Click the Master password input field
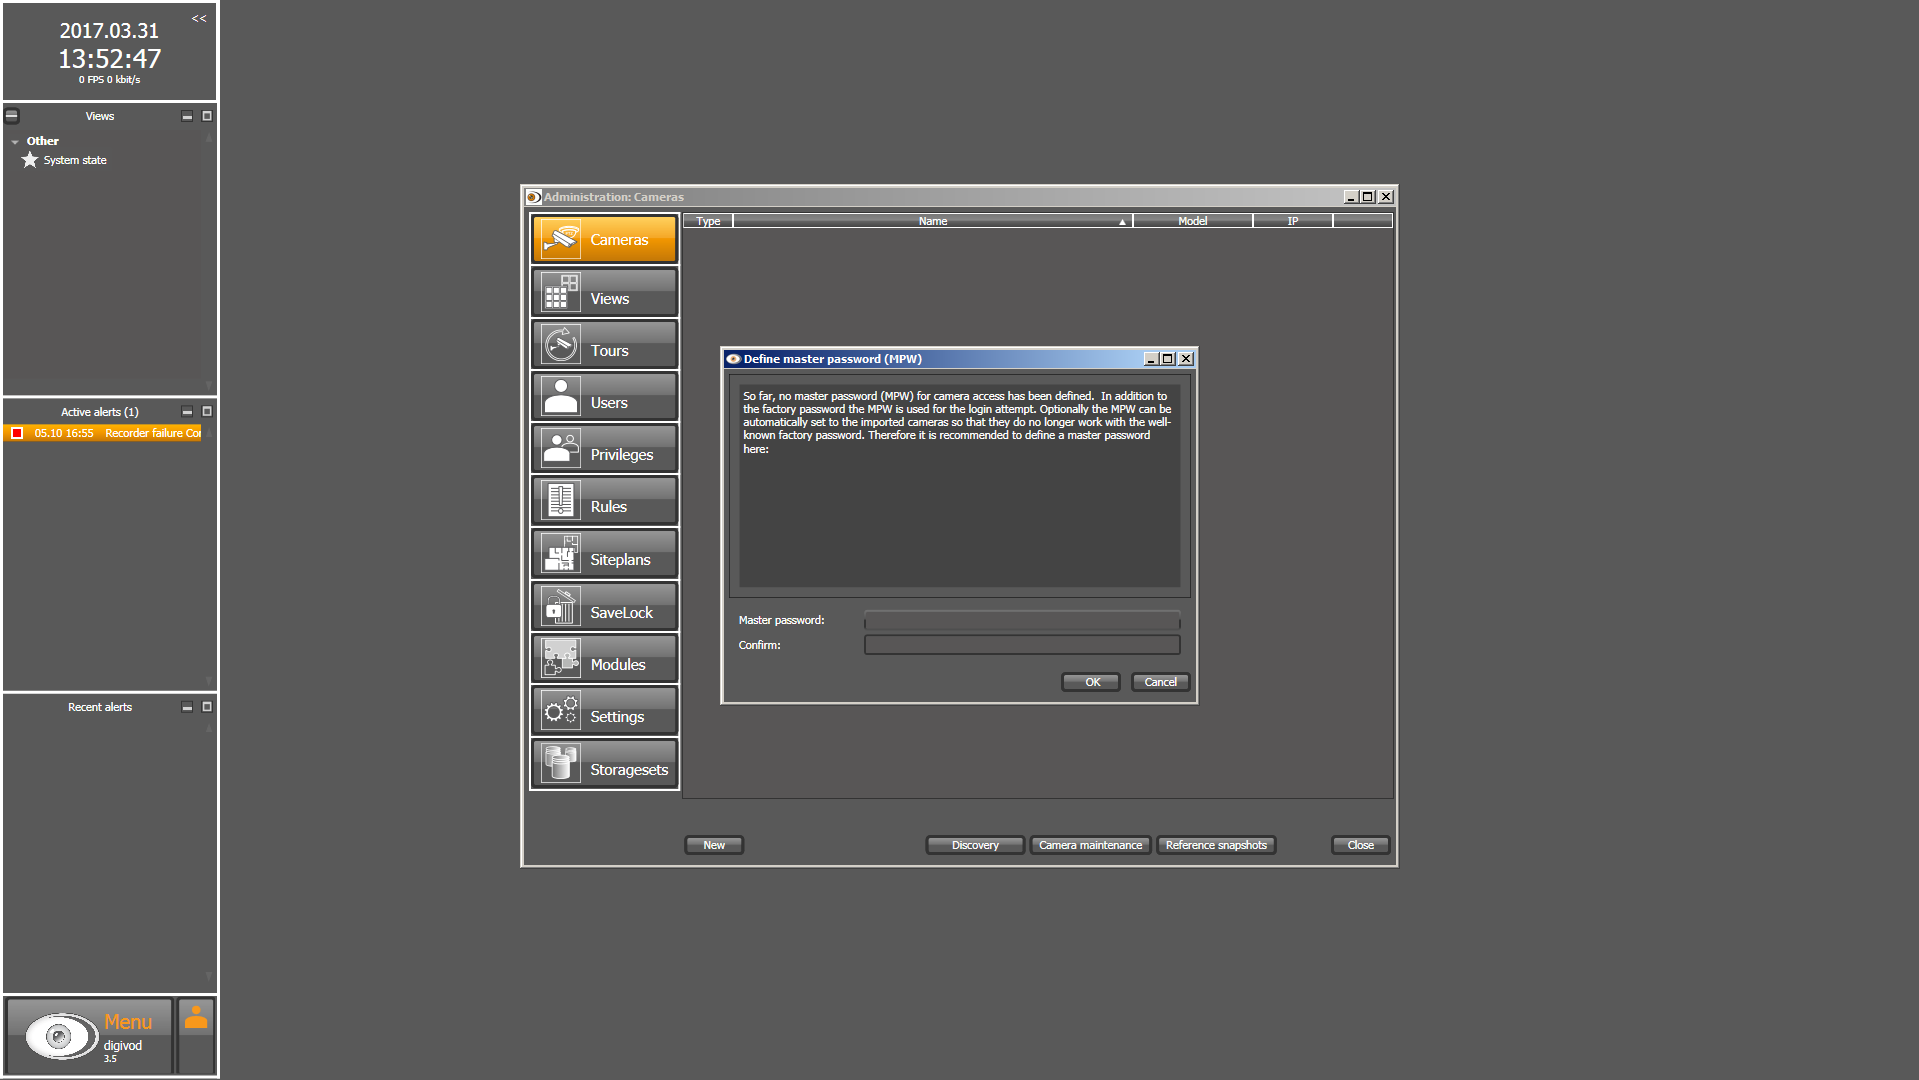 [x=1021, y=620]
